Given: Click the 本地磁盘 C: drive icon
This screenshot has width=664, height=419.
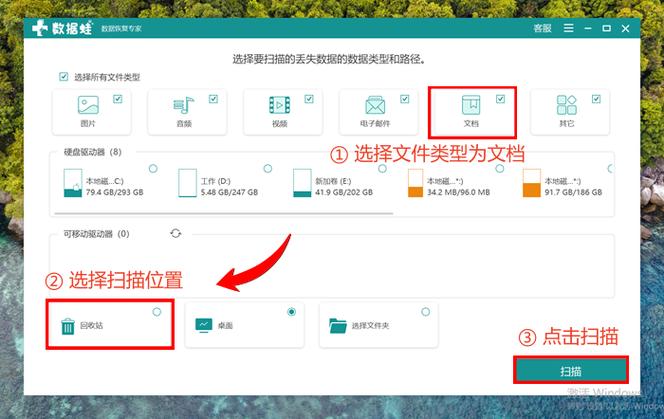Looking at the screenshot, I should click(x=73, y=183).
